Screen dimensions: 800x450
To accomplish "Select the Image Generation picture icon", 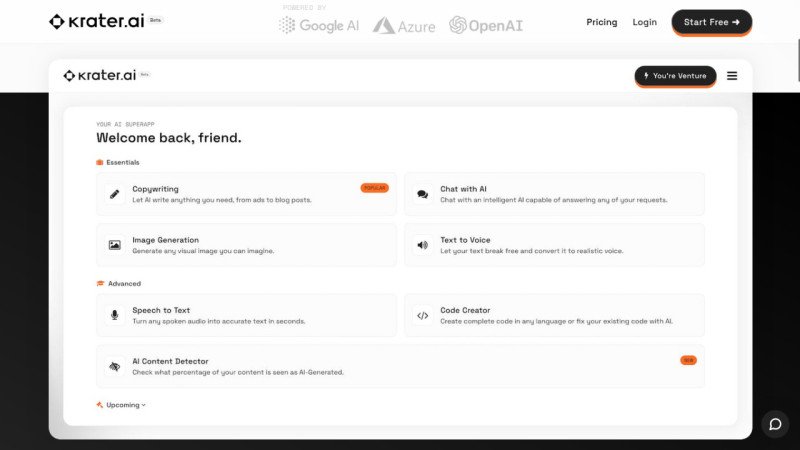I will pos(115,245).
